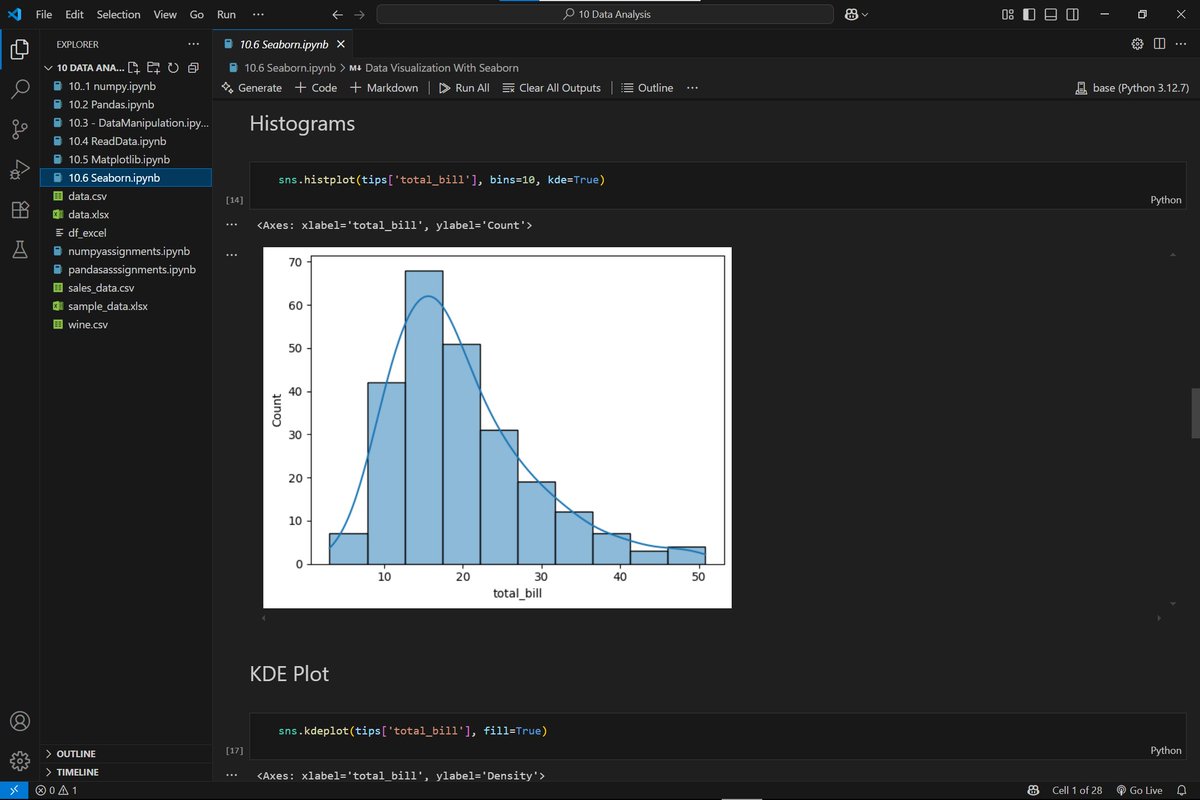
Task: Create a new folder in Explorer
Action: (x=153, y=68)
